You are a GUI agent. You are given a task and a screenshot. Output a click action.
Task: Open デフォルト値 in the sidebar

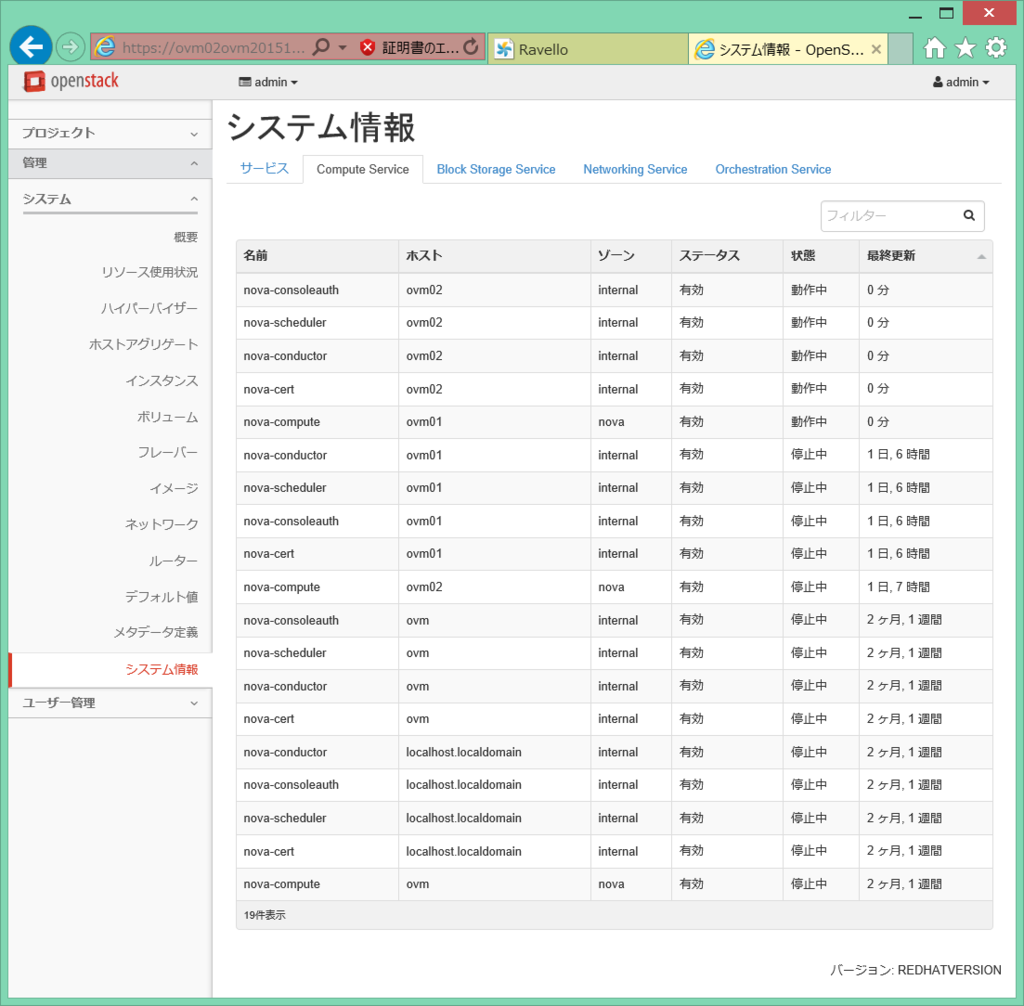pyautogui.click(x=161, y=597)
